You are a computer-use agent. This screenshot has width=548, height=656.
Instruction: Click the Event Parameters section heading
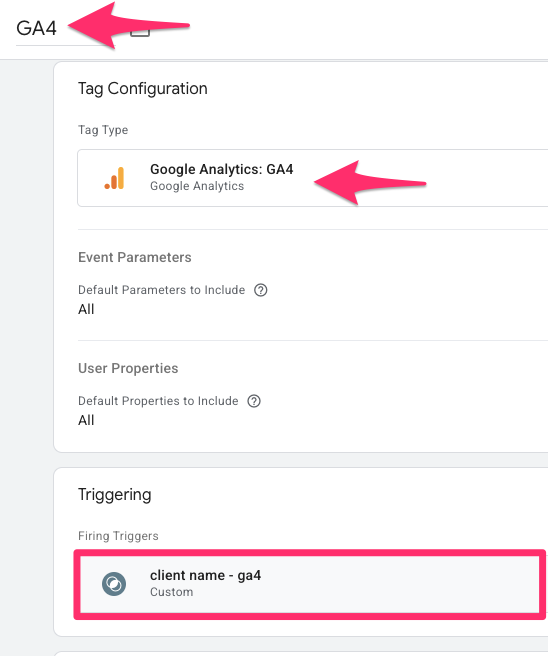pos(135,257)
